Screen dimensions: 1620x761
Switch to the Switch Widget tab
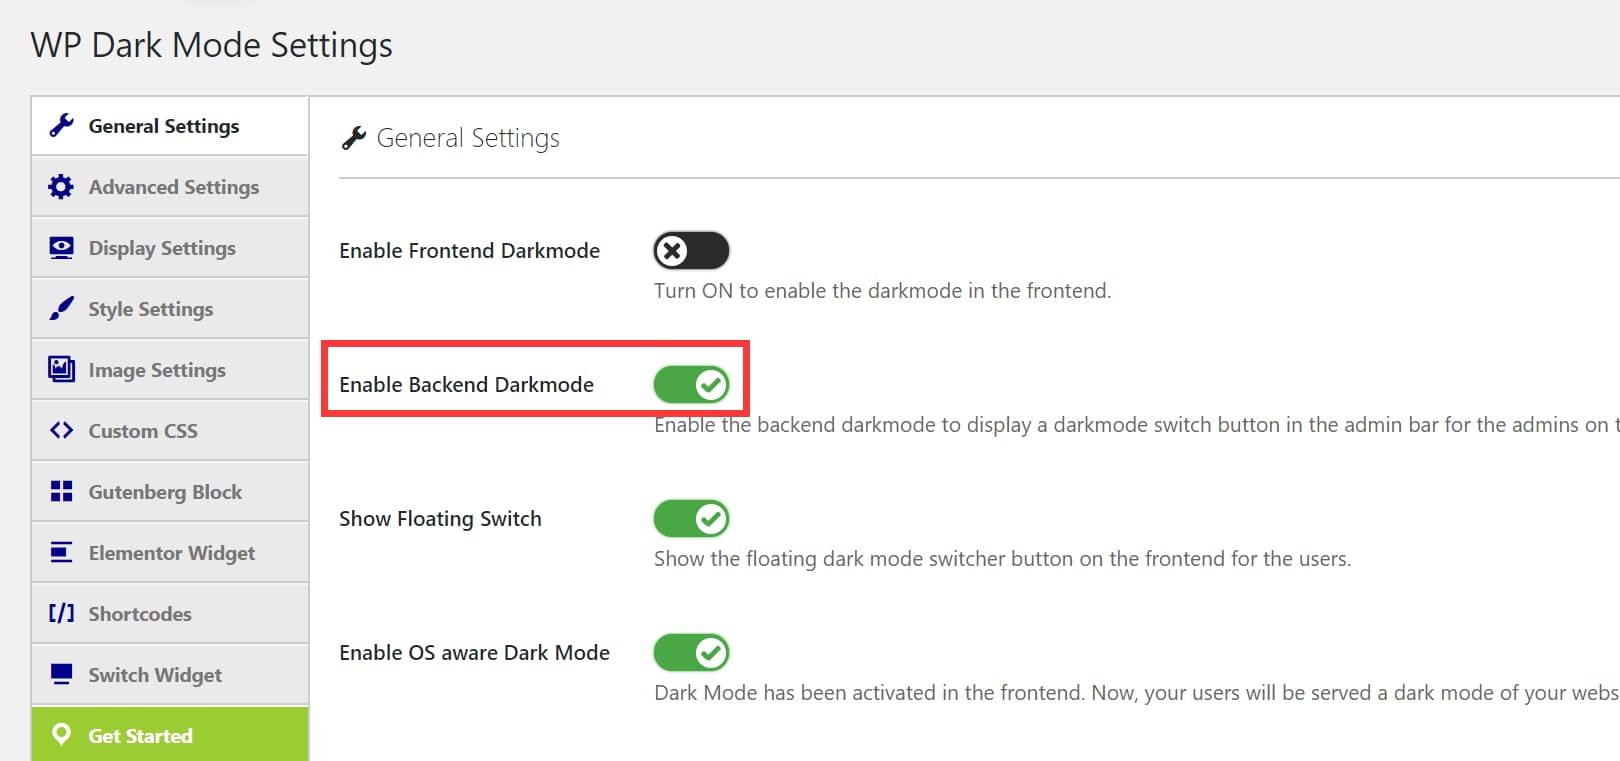click(x=155, y=675)
